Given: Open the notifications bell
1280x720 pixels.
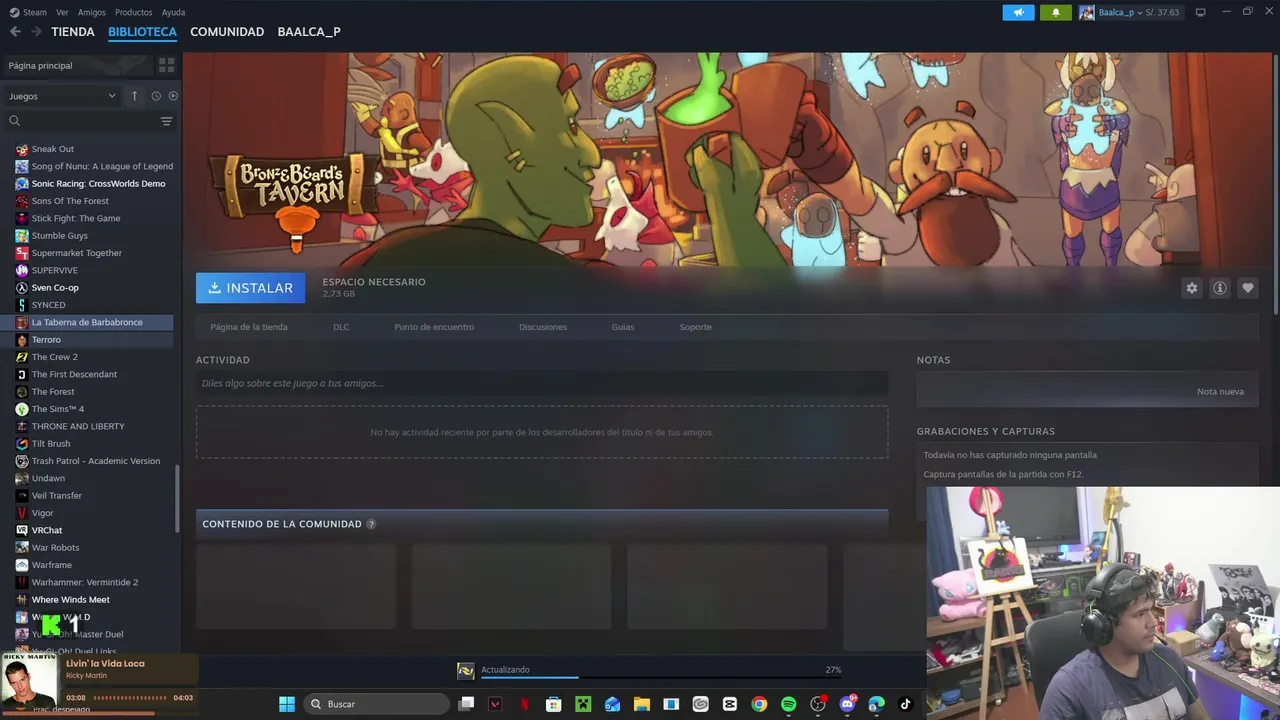Looking at the screenshot, I should pos(1055,12).
